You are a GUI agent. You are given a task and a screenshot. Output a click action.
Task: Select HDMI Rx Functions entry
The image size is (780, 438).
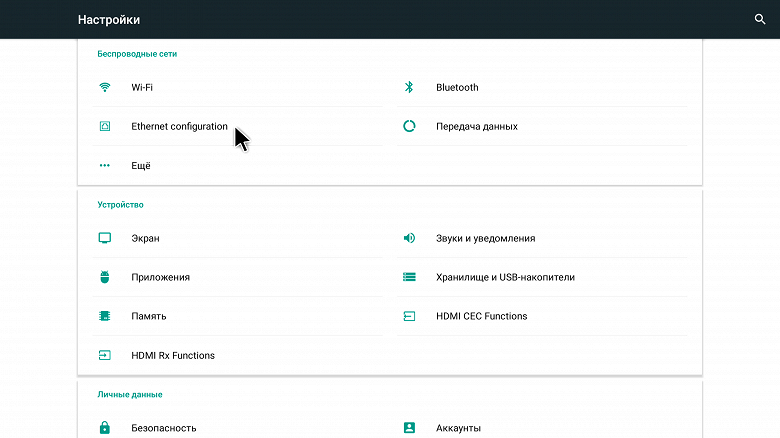pyautogui.click(x=172, y=355)
